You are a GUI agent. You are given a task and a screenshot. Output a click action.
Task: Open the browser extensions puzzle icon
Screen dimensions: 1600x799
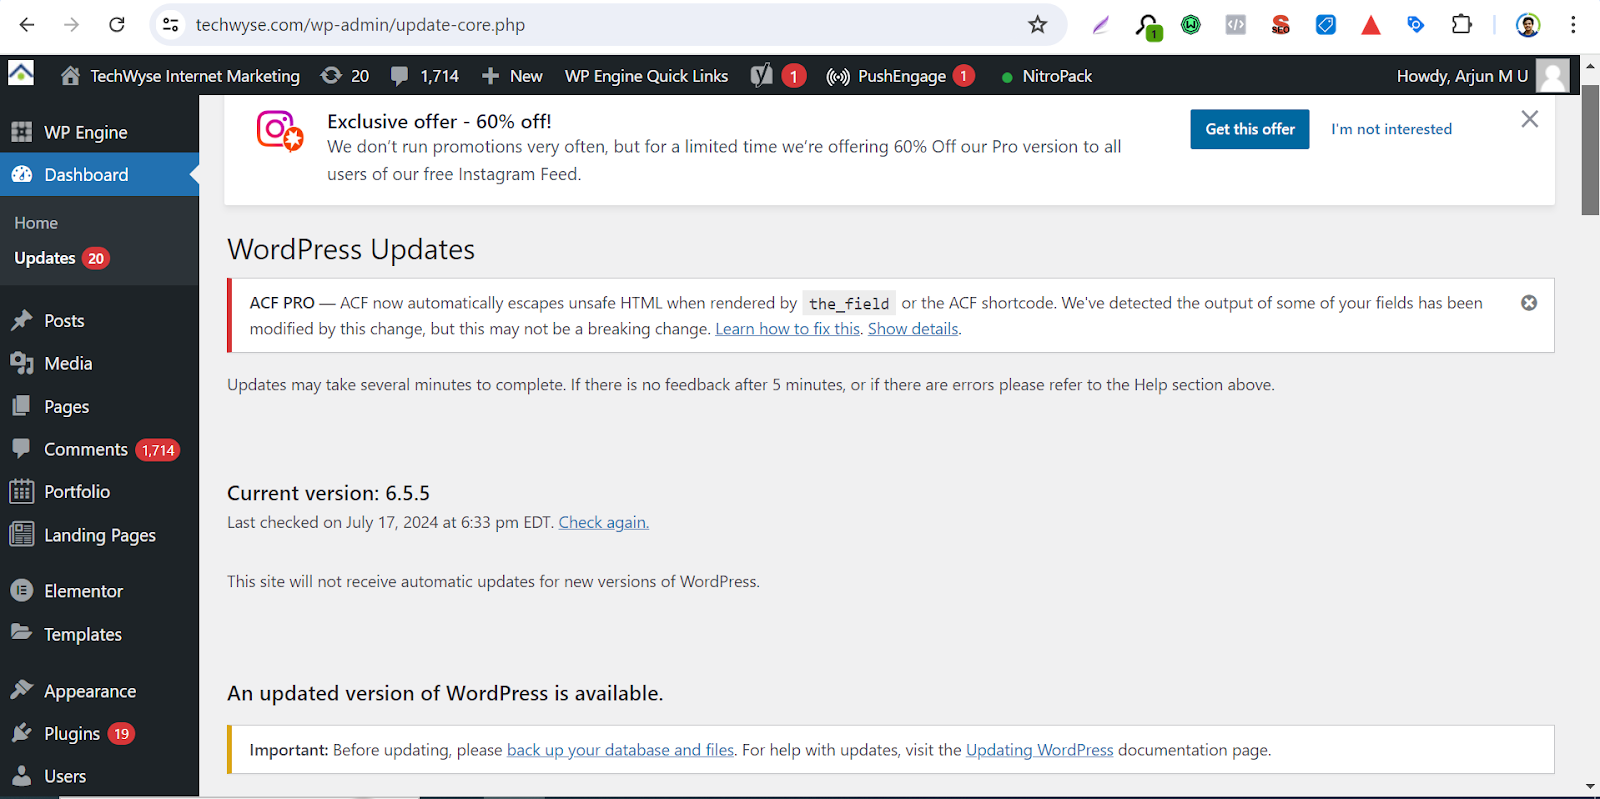pos(1461,25)
